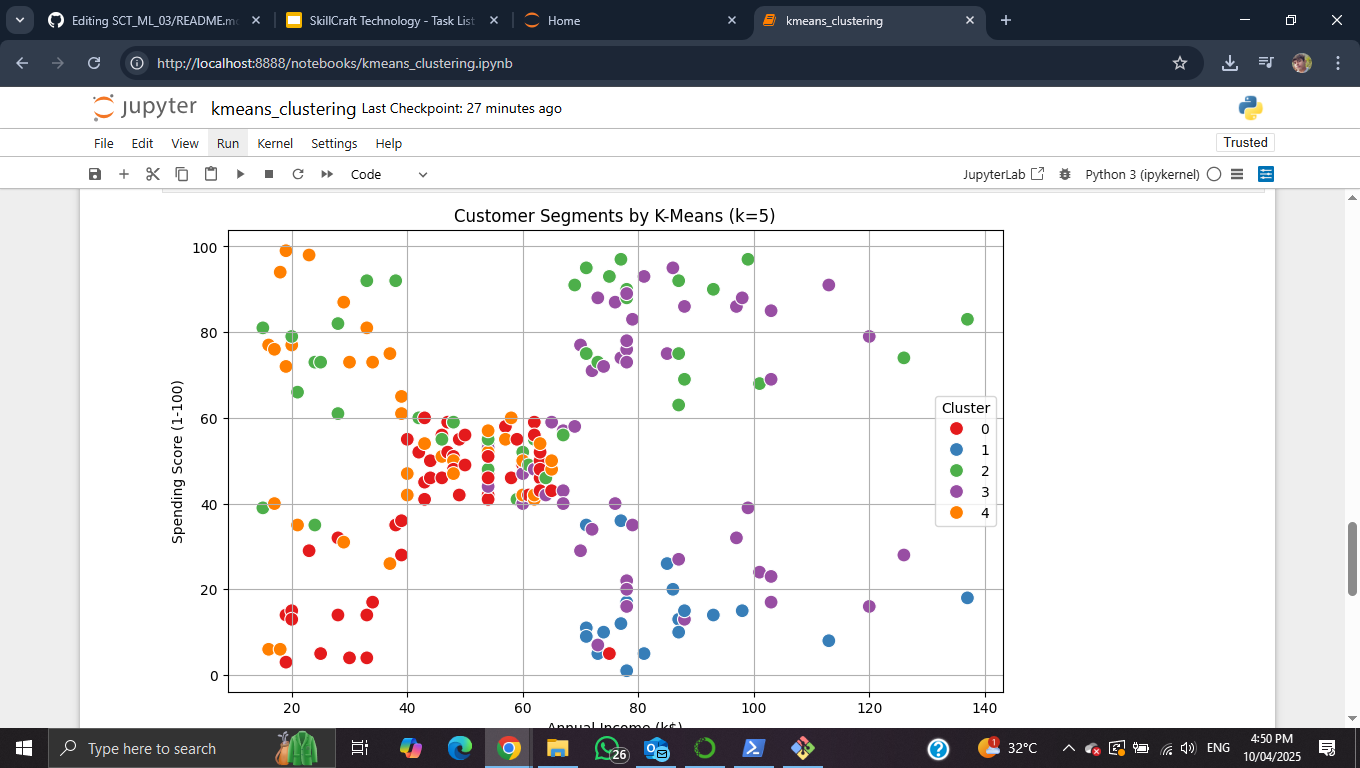Copy the selected cell
The height and width of the screenshot is (768, 1360).
tap(182, 174)
